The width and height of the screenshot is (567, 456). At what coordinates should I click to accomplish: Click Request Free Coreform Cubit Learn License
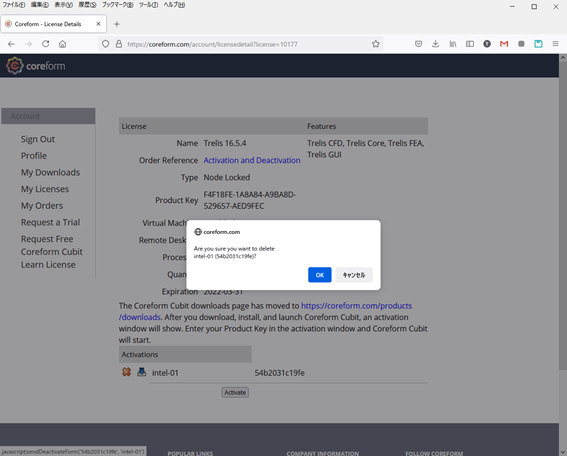click(x=52, y=252)
